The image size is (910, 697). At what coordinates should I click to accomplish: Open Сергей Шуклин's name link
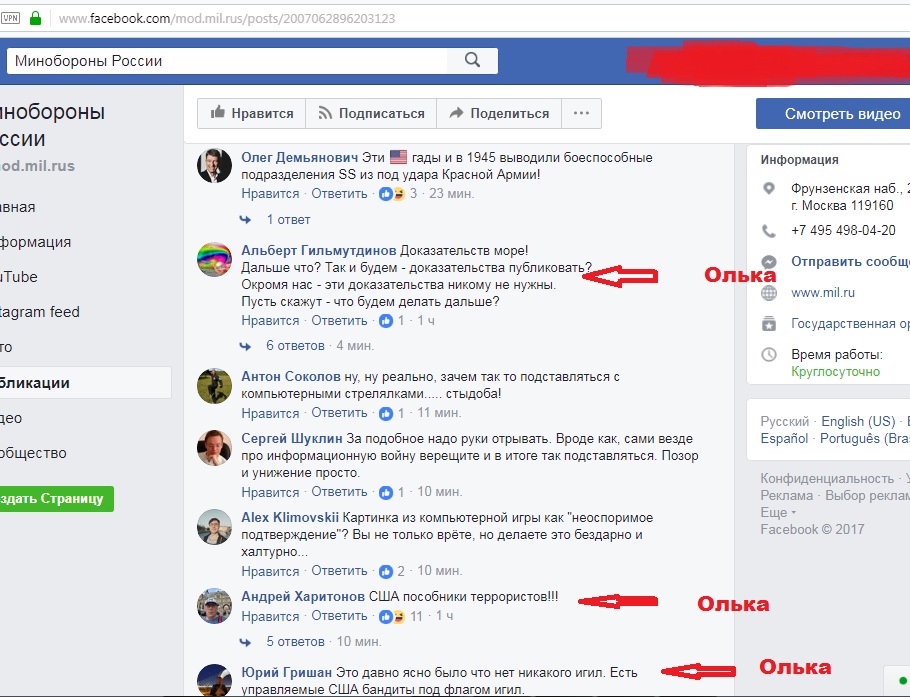(292, 439)
